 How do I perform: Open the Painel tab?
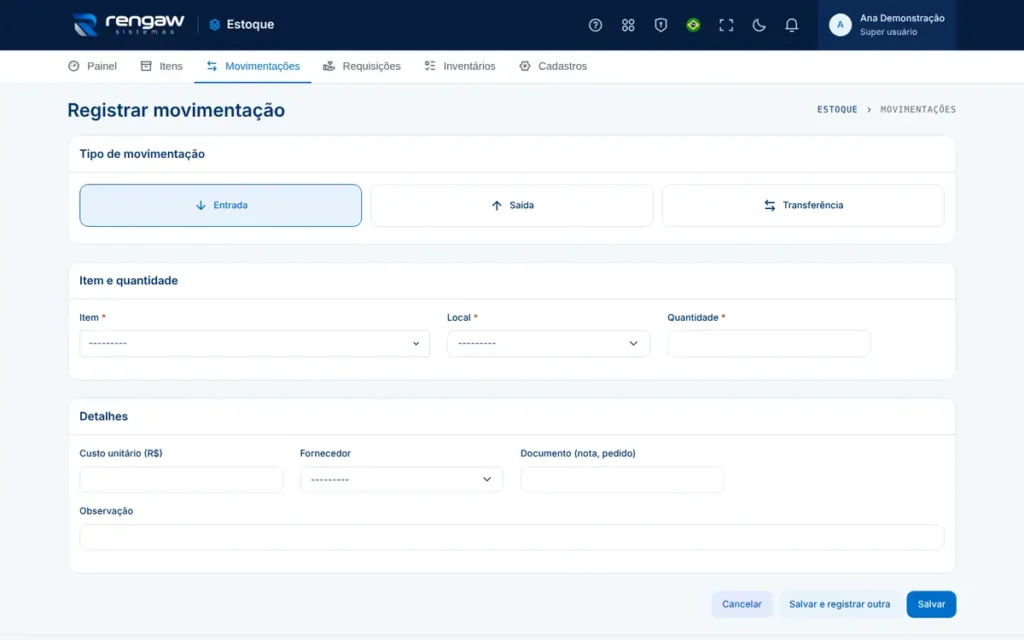pyautogui.click(x=92, y=66)
